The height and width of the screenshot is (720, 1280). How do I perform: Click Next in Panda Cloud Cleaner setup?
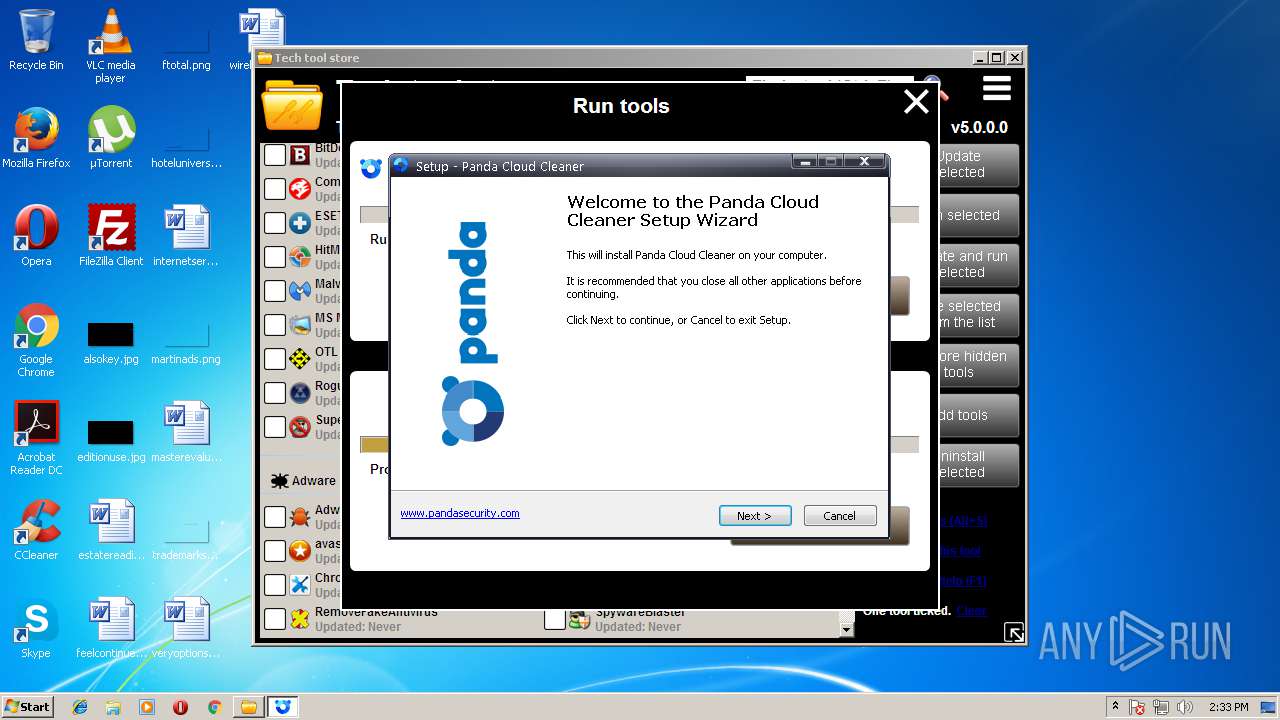(x=755, y=516)
